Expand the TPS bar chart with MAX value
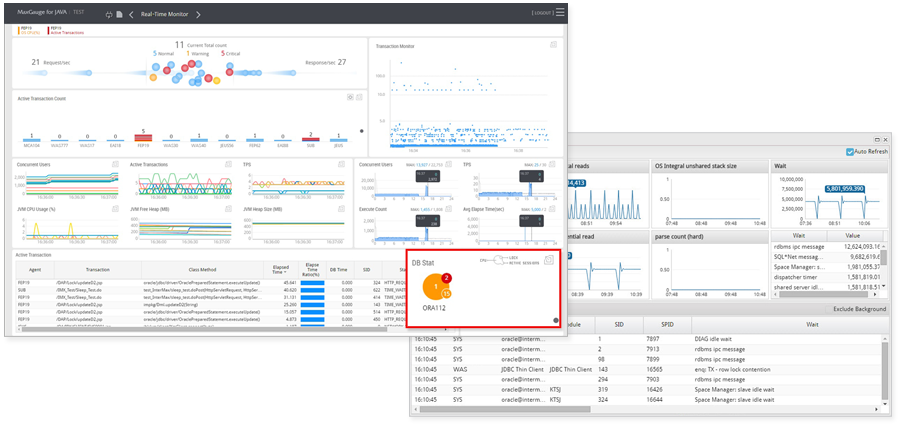The image size is (900, 430). [553, 164]
